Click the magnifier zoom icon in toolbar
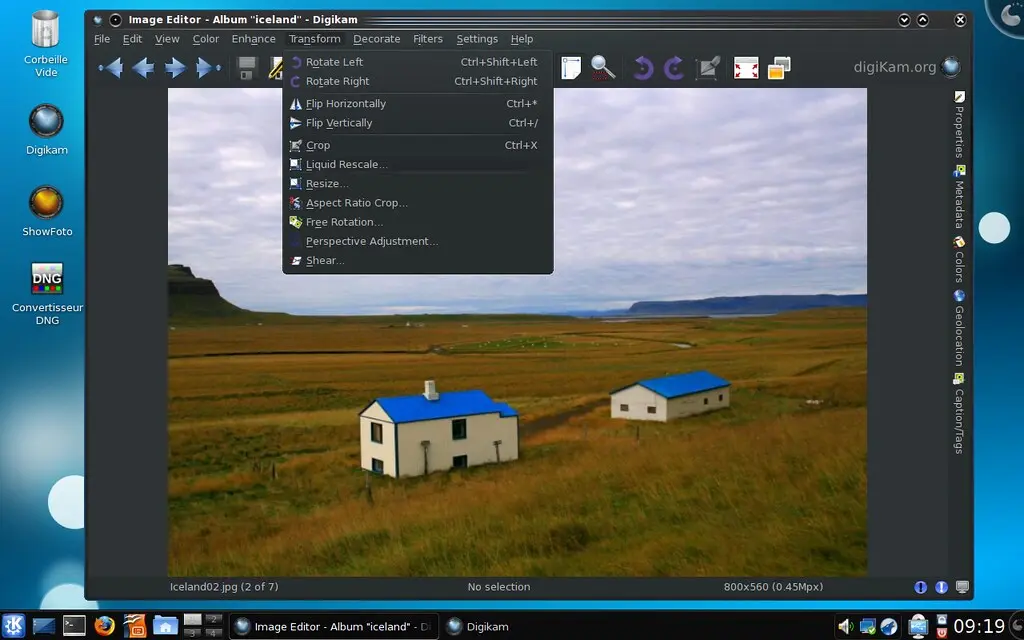This screenshot has width=1024, height=640. pyautogui.click(x=603, y=68)
